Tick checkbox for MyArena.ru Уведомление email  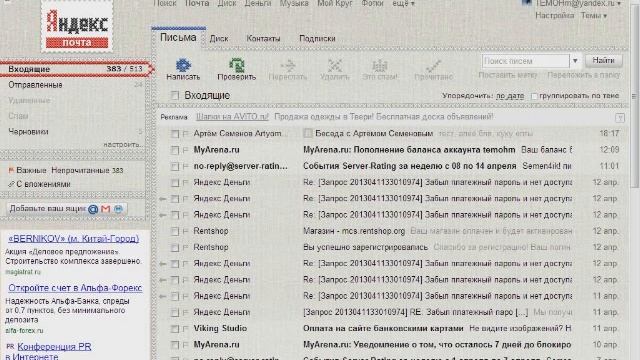(x=175, y=345)
